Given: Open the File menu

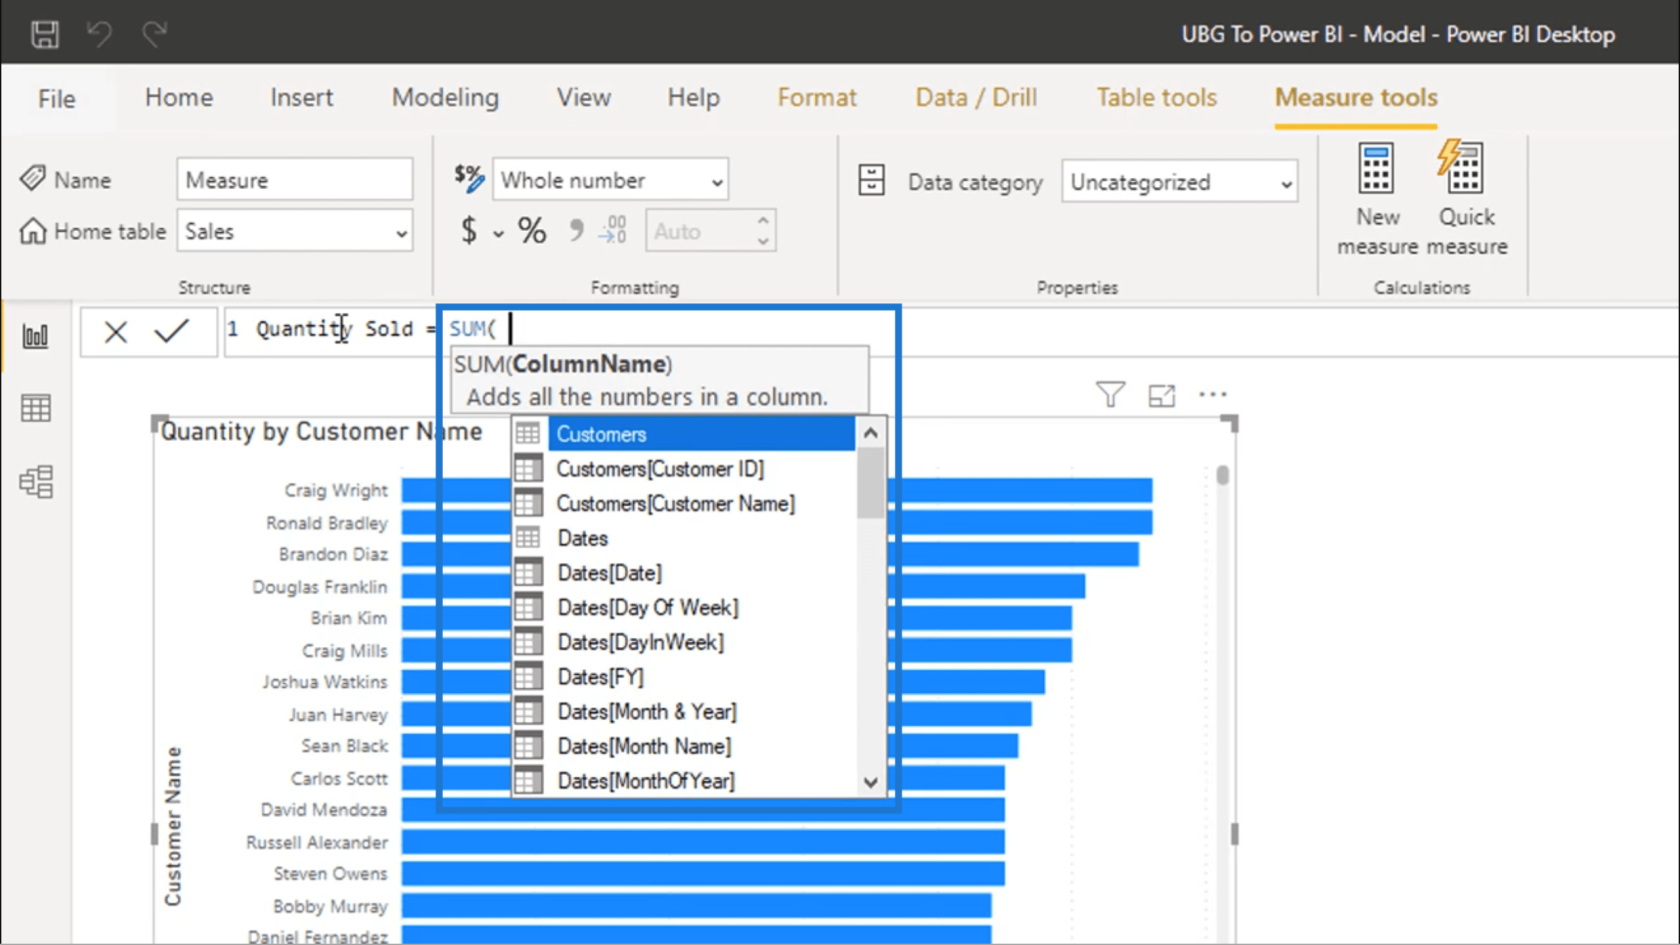Looking at the screenshot, I should tap(57, 98).
